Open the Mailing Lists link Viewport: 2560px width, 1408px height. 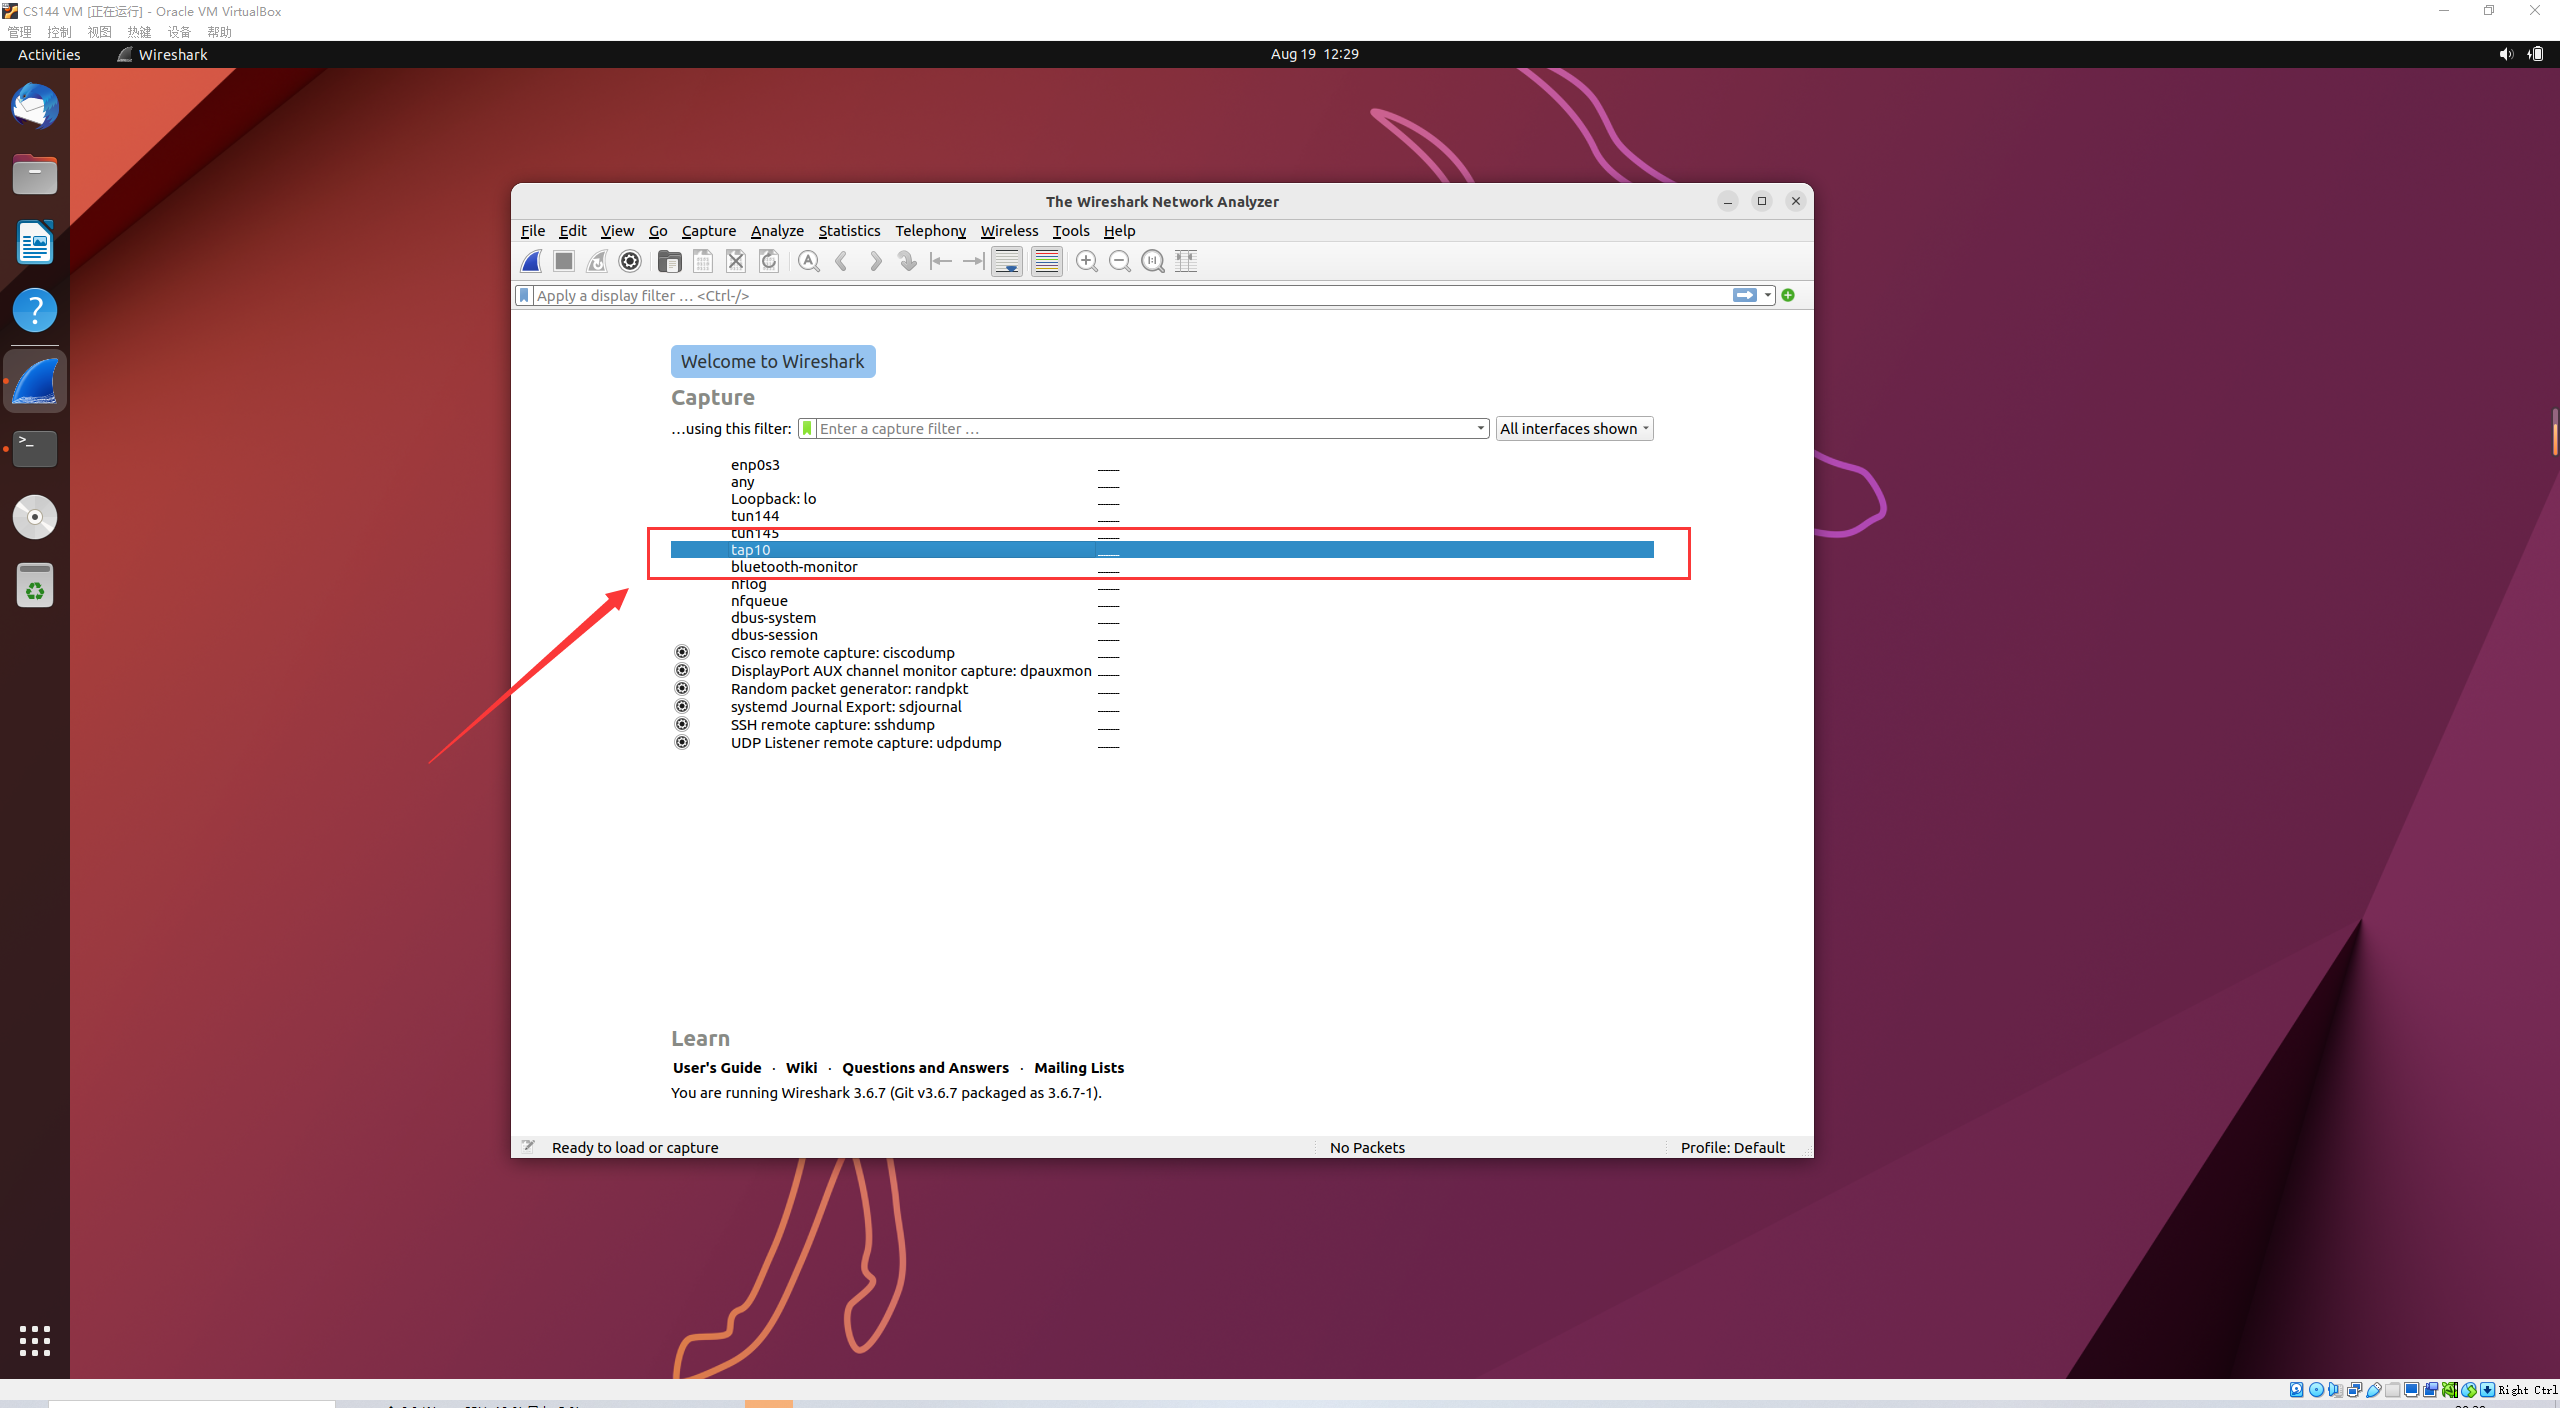click(1079, 1068)
